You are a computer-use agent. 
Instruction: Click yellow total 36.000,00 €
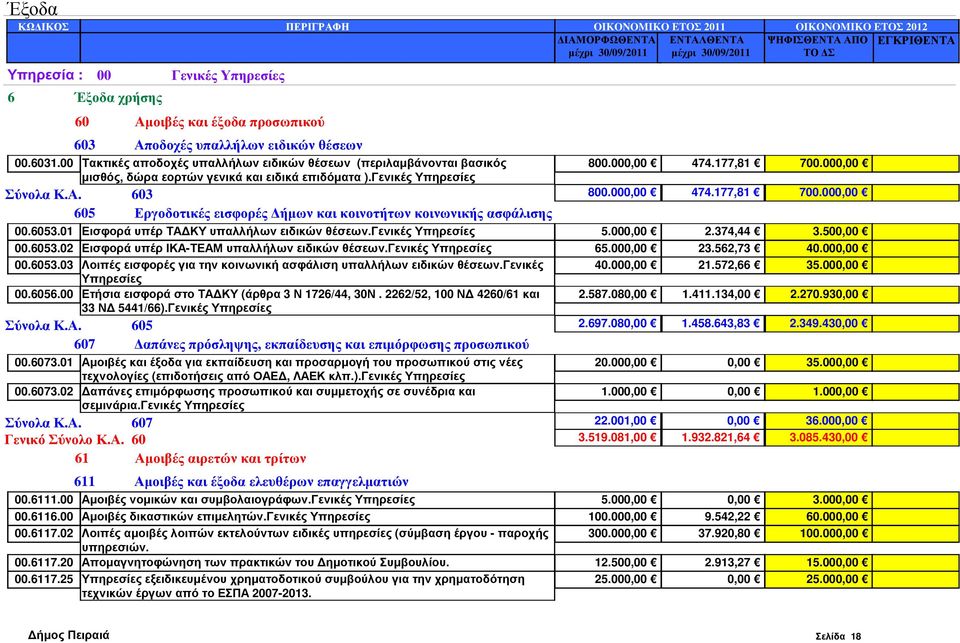point(819,421)
